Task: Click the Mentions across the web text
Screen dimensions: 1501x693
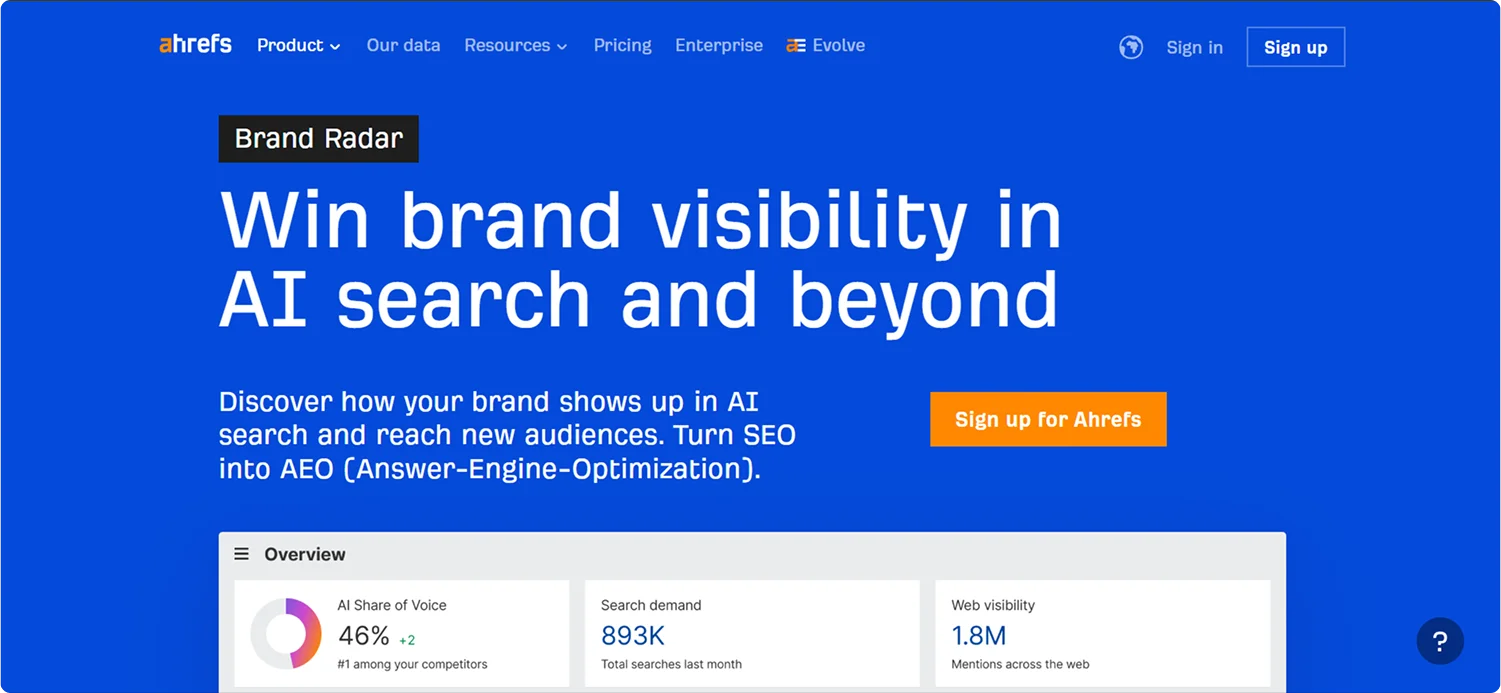Action: point(1020,664)
